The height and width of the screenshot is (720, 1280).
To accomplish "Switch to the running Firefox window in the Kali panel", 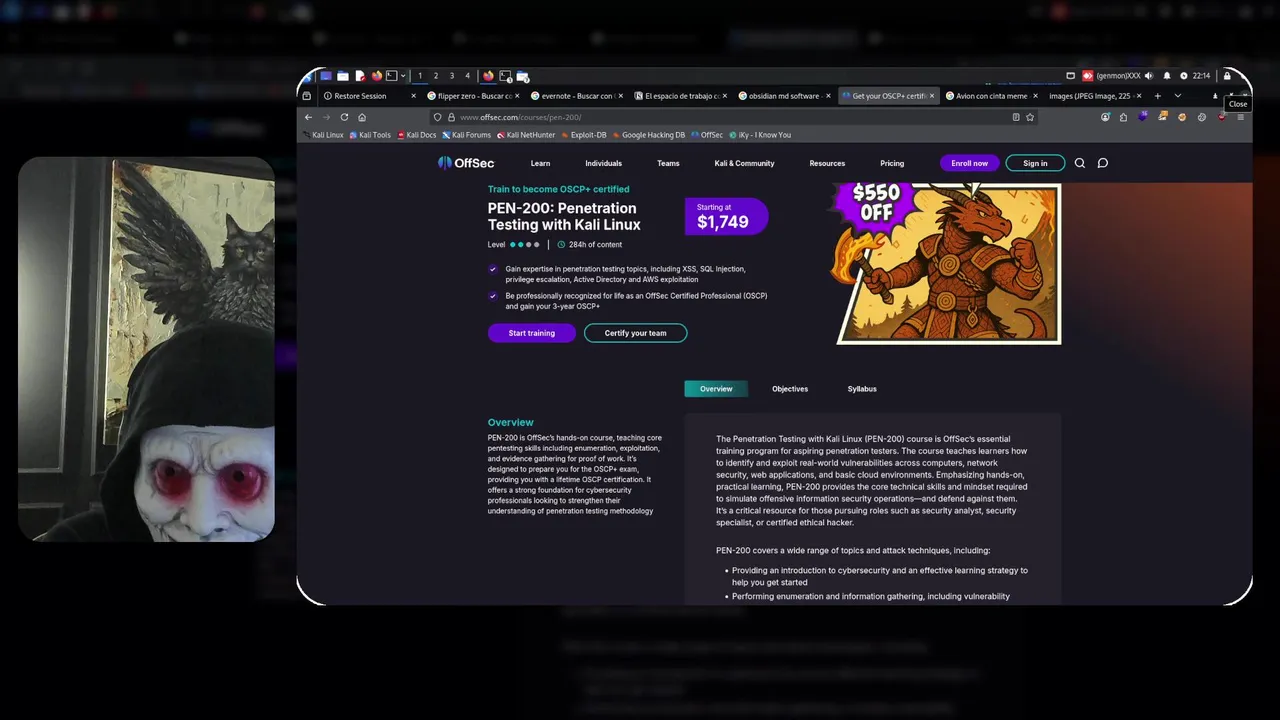I will (488, 76).
